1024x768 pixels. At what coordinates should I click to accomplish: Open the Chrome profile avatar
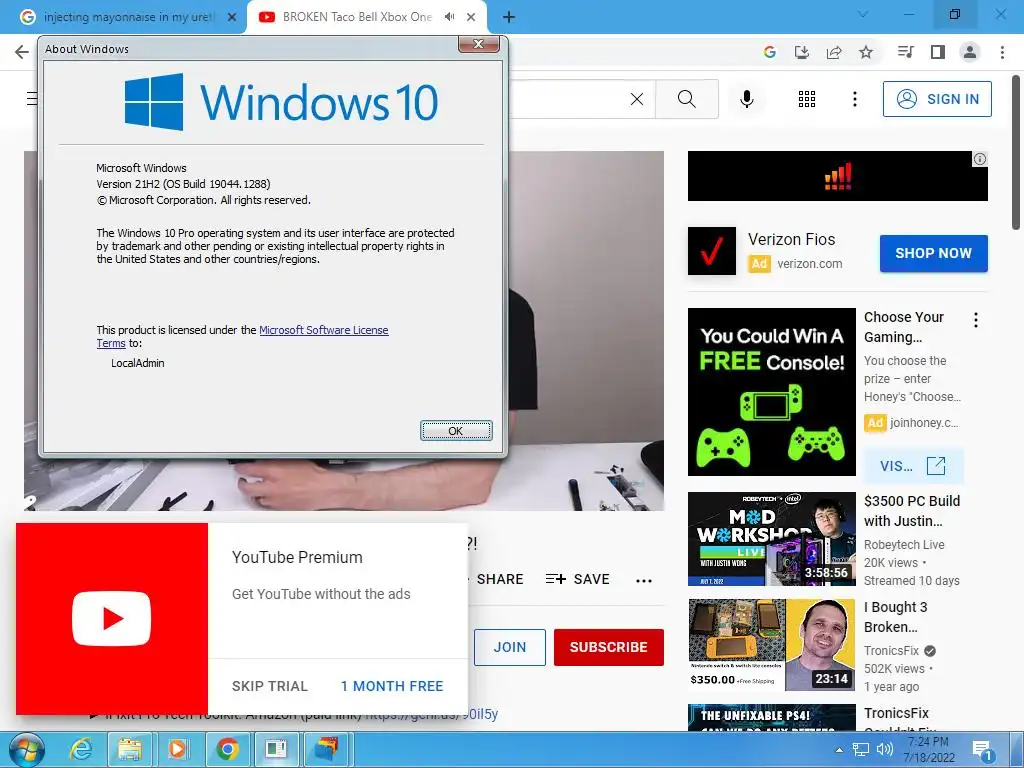point(970,52)
